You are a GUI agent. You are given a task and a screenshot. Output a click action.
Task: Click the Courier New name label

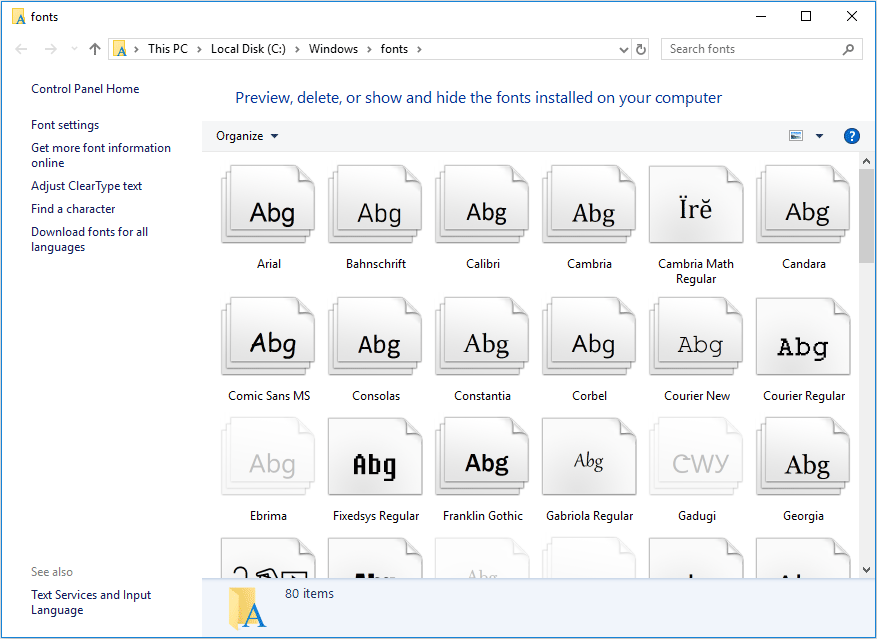(697, 396)
